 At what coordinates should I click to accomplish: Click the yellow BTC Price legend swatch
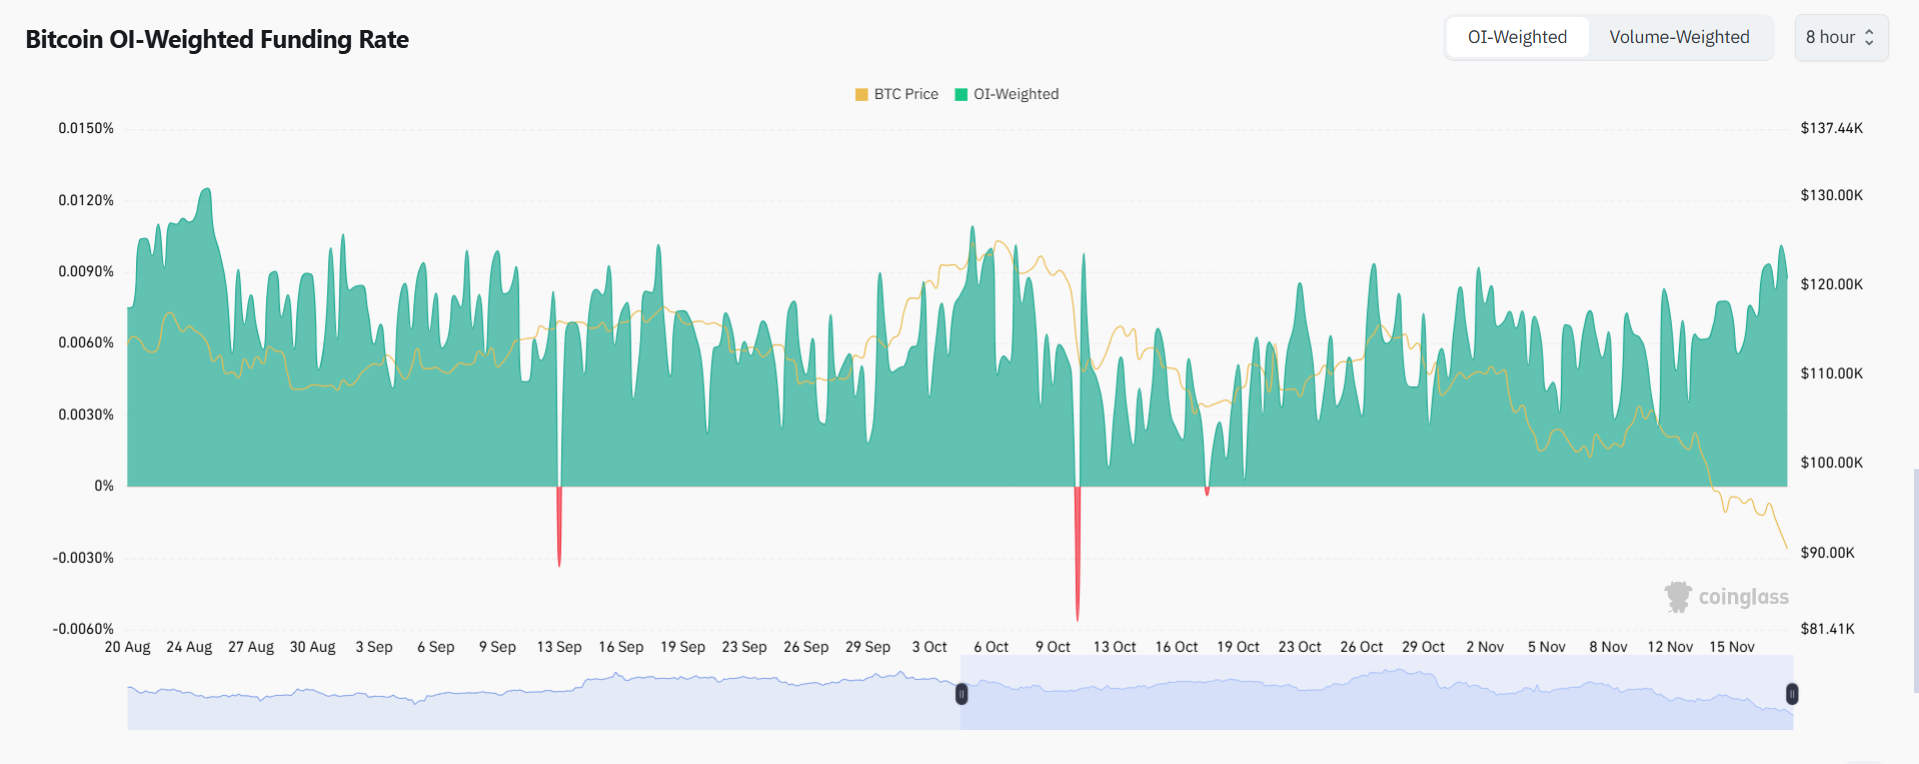coord(861,94)
